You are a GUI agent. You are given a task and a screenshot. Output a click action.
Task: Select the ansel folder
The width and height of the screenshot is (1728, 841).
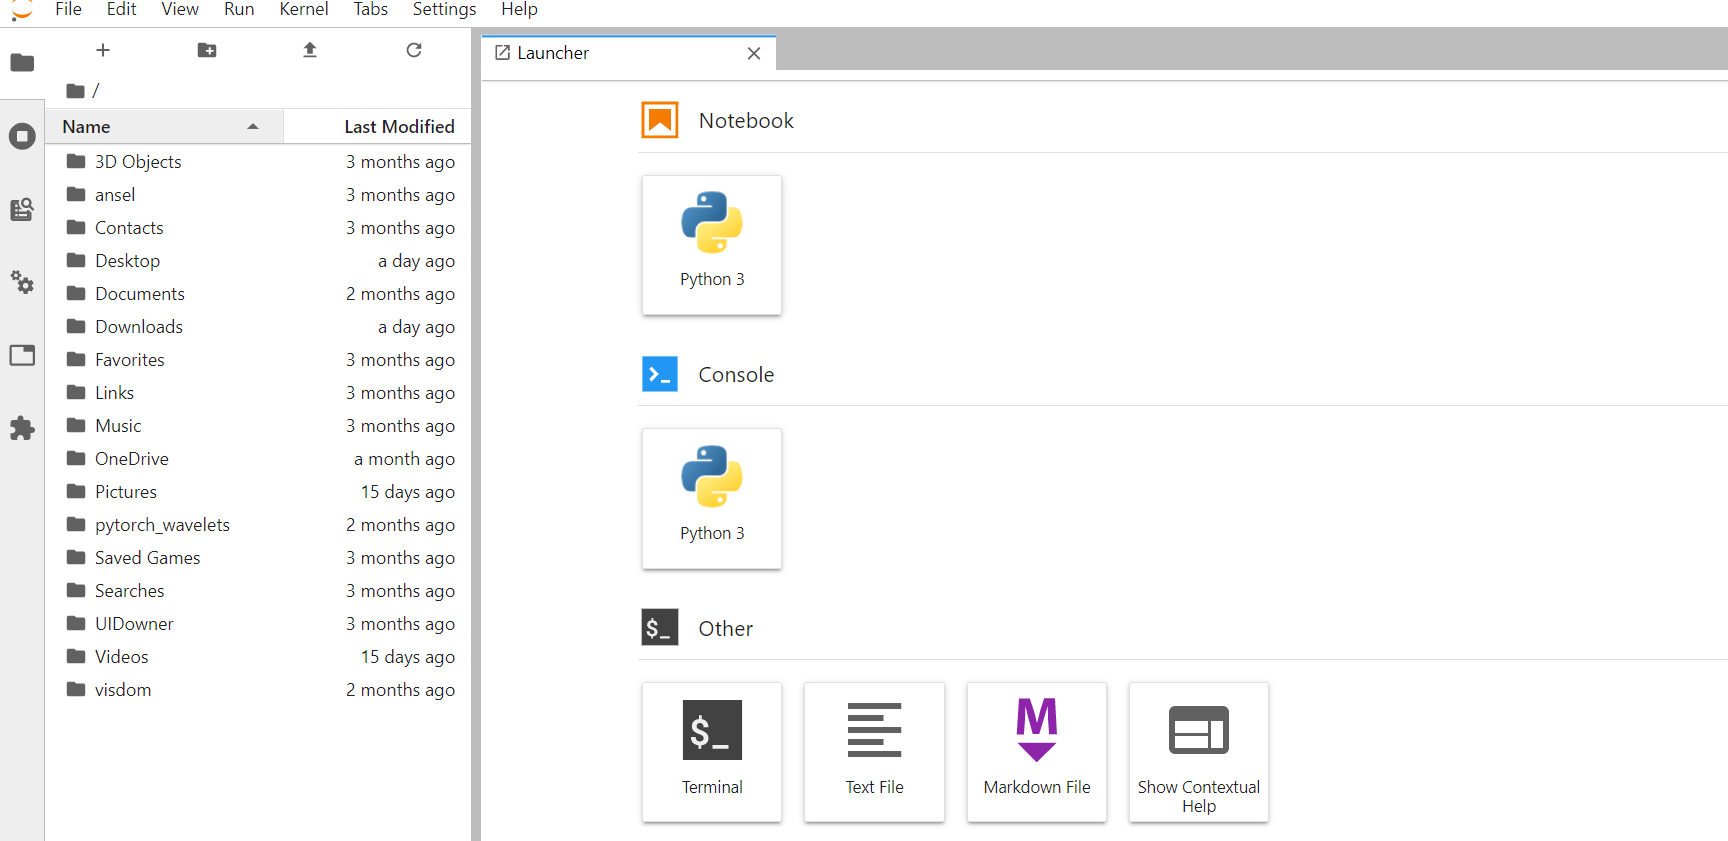(x=258, y=195)
